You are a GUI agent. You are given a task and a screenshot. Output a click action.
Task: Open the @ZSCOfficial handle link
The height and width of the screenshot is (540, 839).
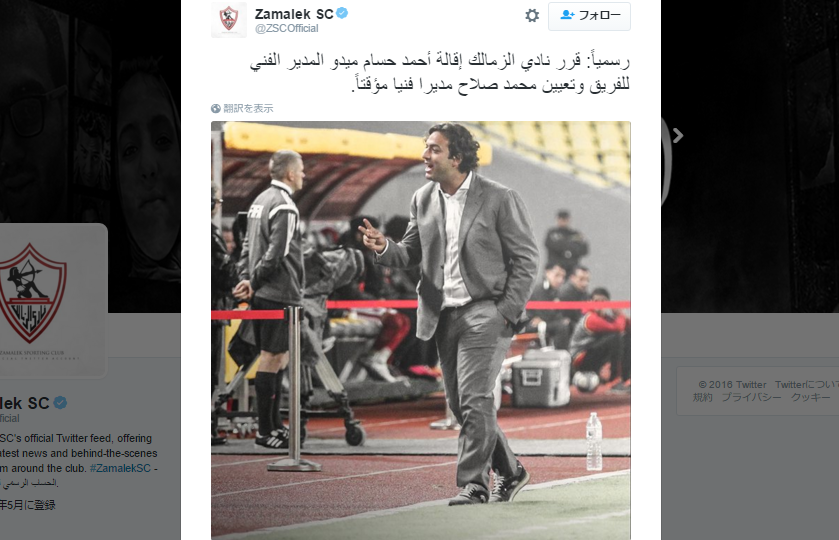pyautogui.click(x=286, y=28)
